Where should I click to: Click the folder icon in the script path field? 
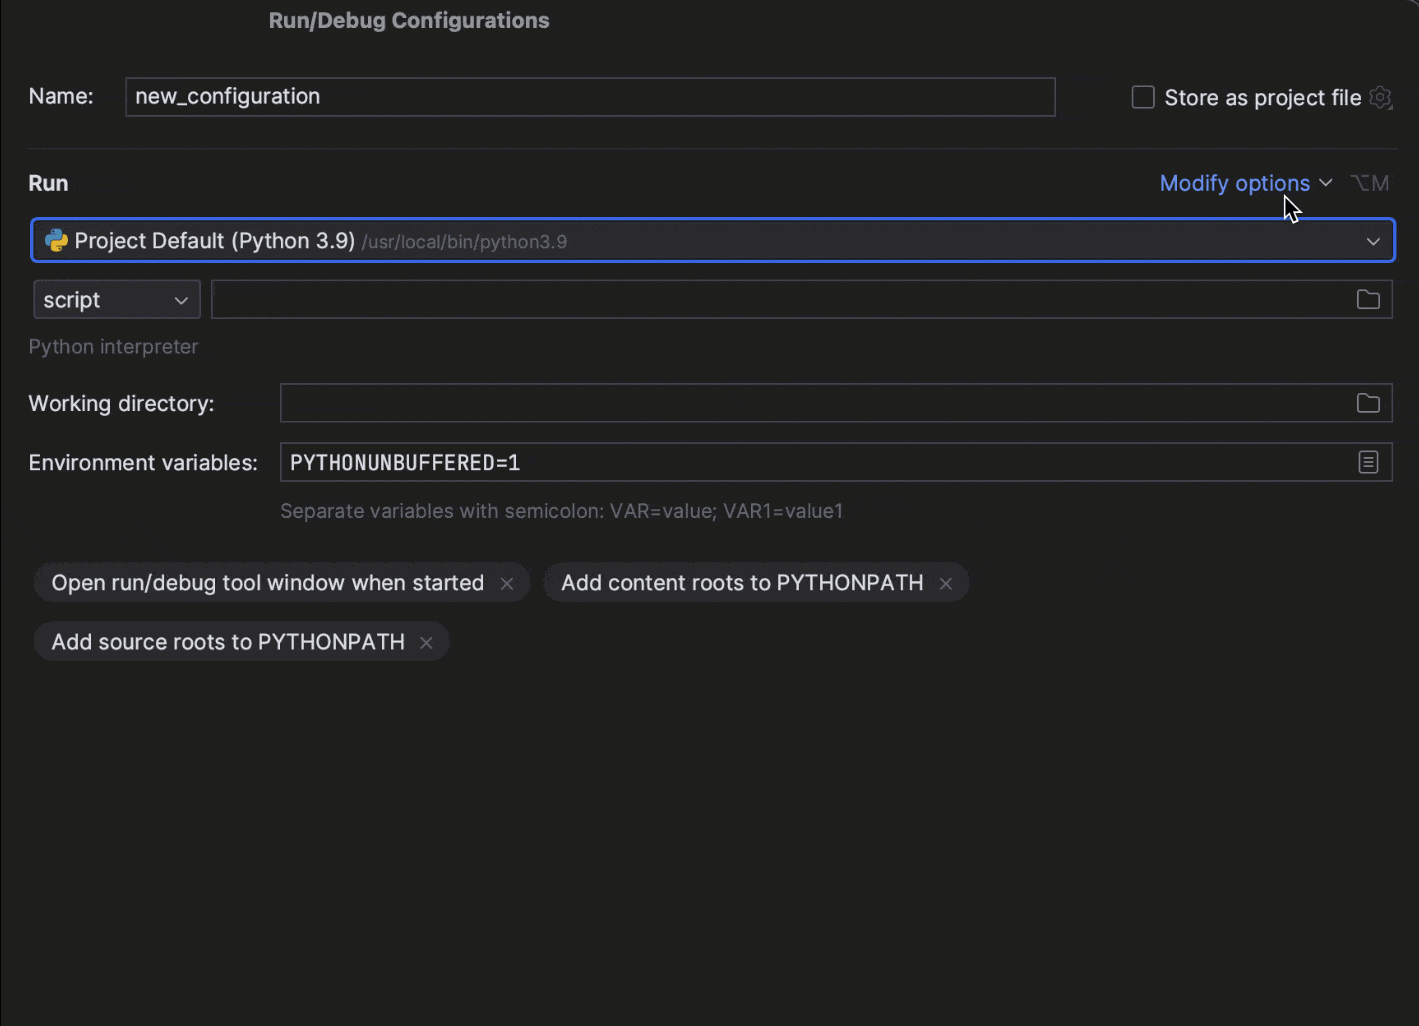point(1368,300)
